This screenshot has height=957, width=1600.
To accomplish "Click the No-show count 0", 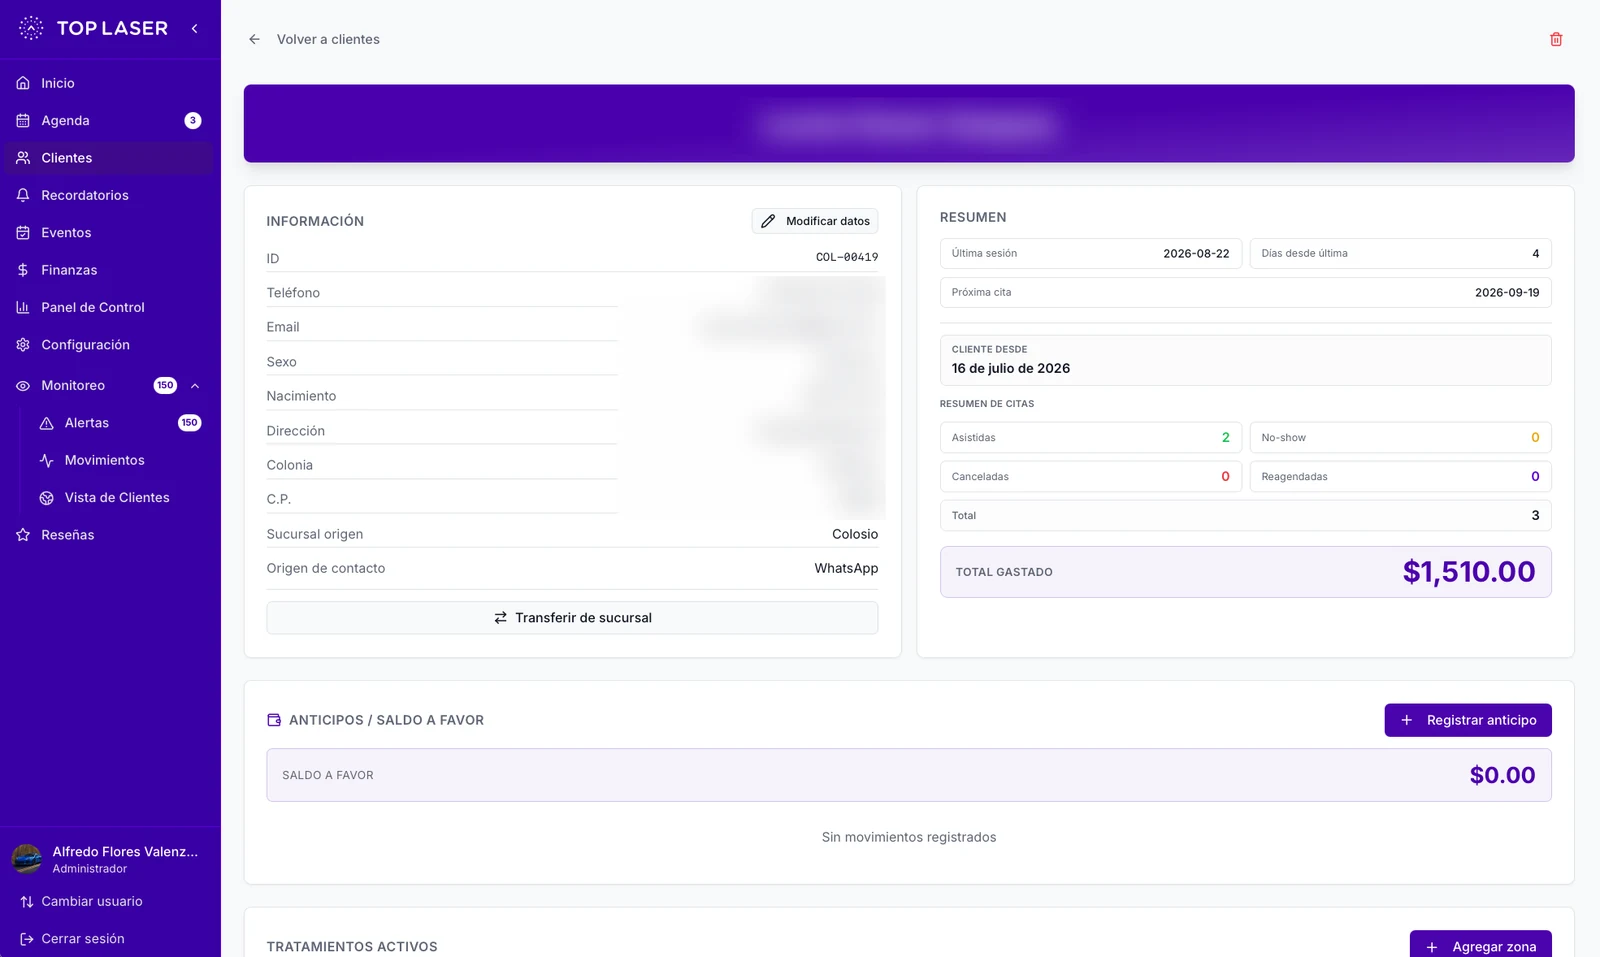I will (x=1535, y=438).
